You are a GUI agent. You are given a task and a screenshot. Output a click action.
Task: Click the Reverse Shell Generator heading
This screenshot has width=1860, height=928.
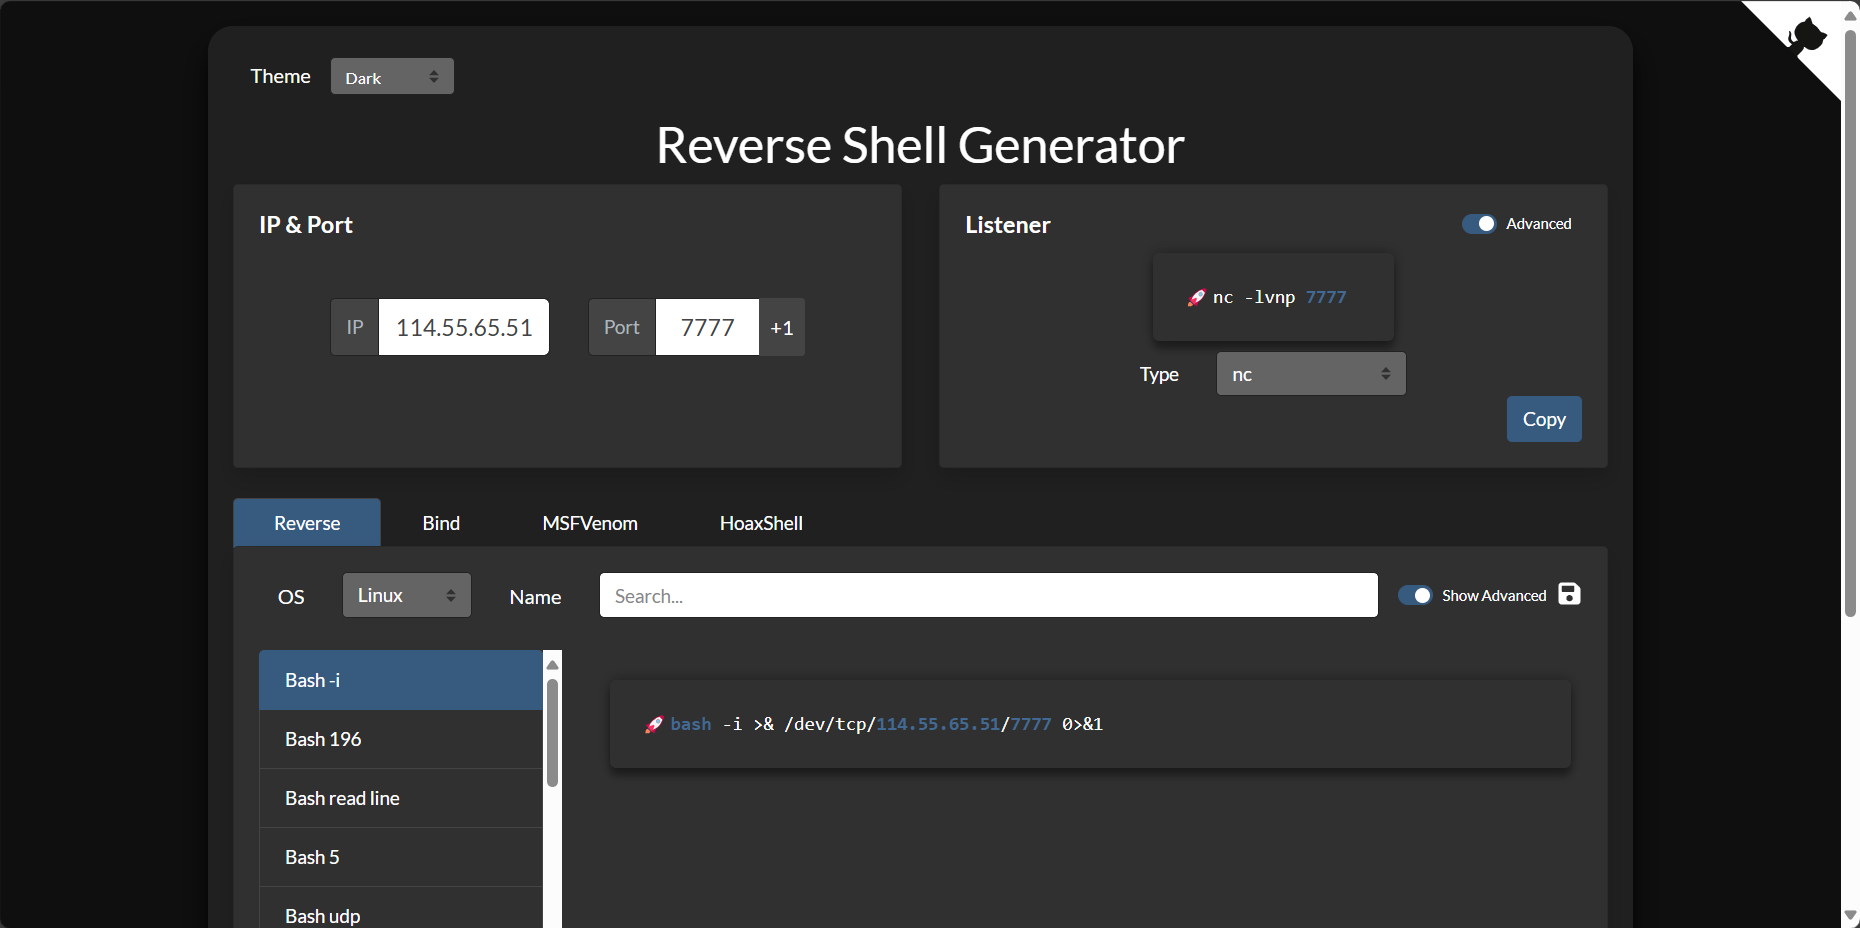920,145
